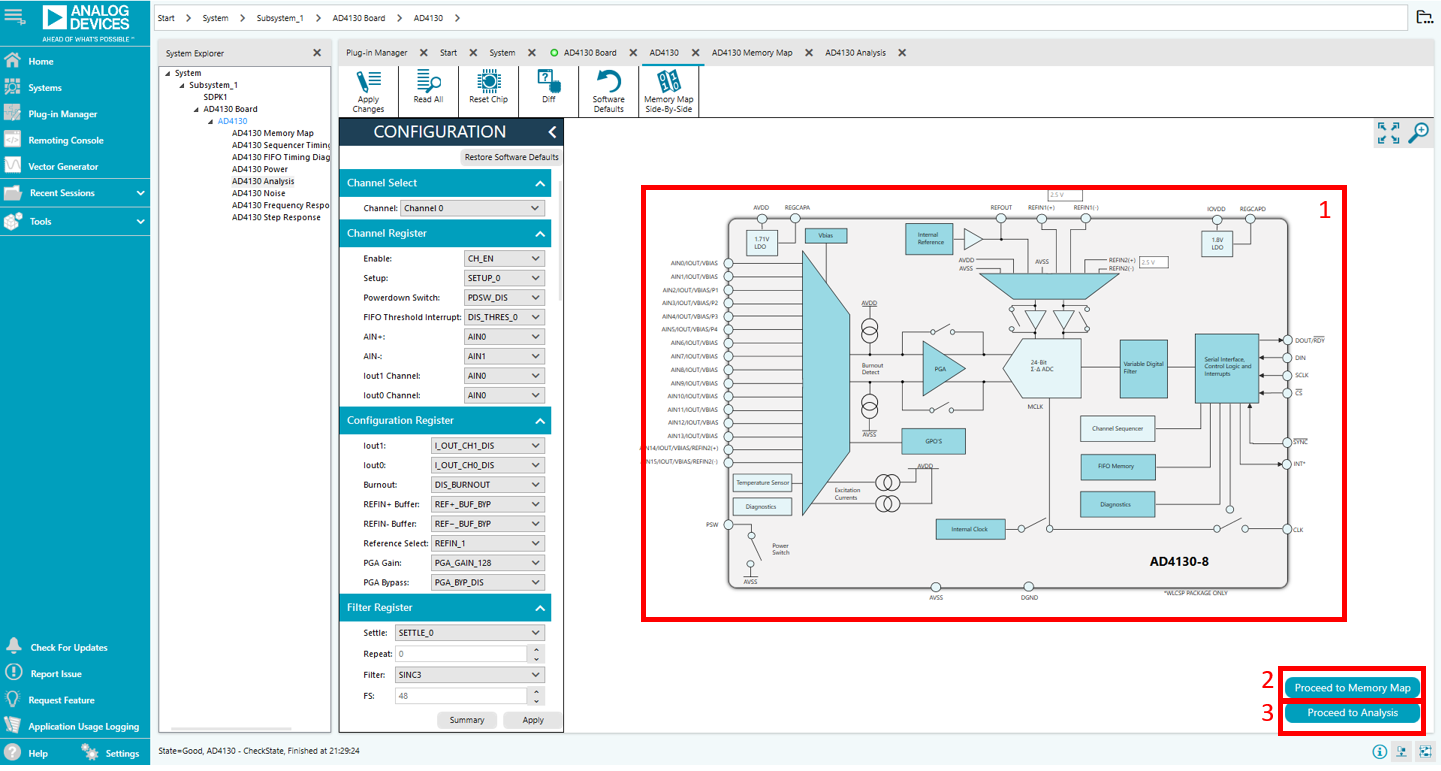Click Restore Software Defaults button
This screenshot has height=771, width=1441.
[511, 157]
